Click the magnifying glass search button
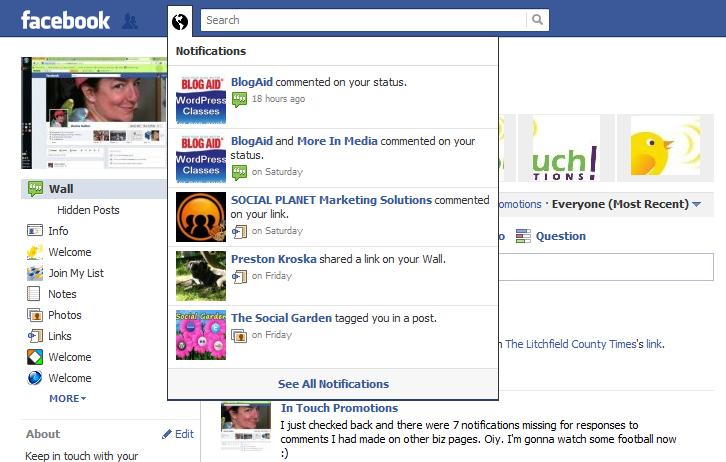Screen dimensions: 726x462 pyautogui.click(x=537, y=20)
